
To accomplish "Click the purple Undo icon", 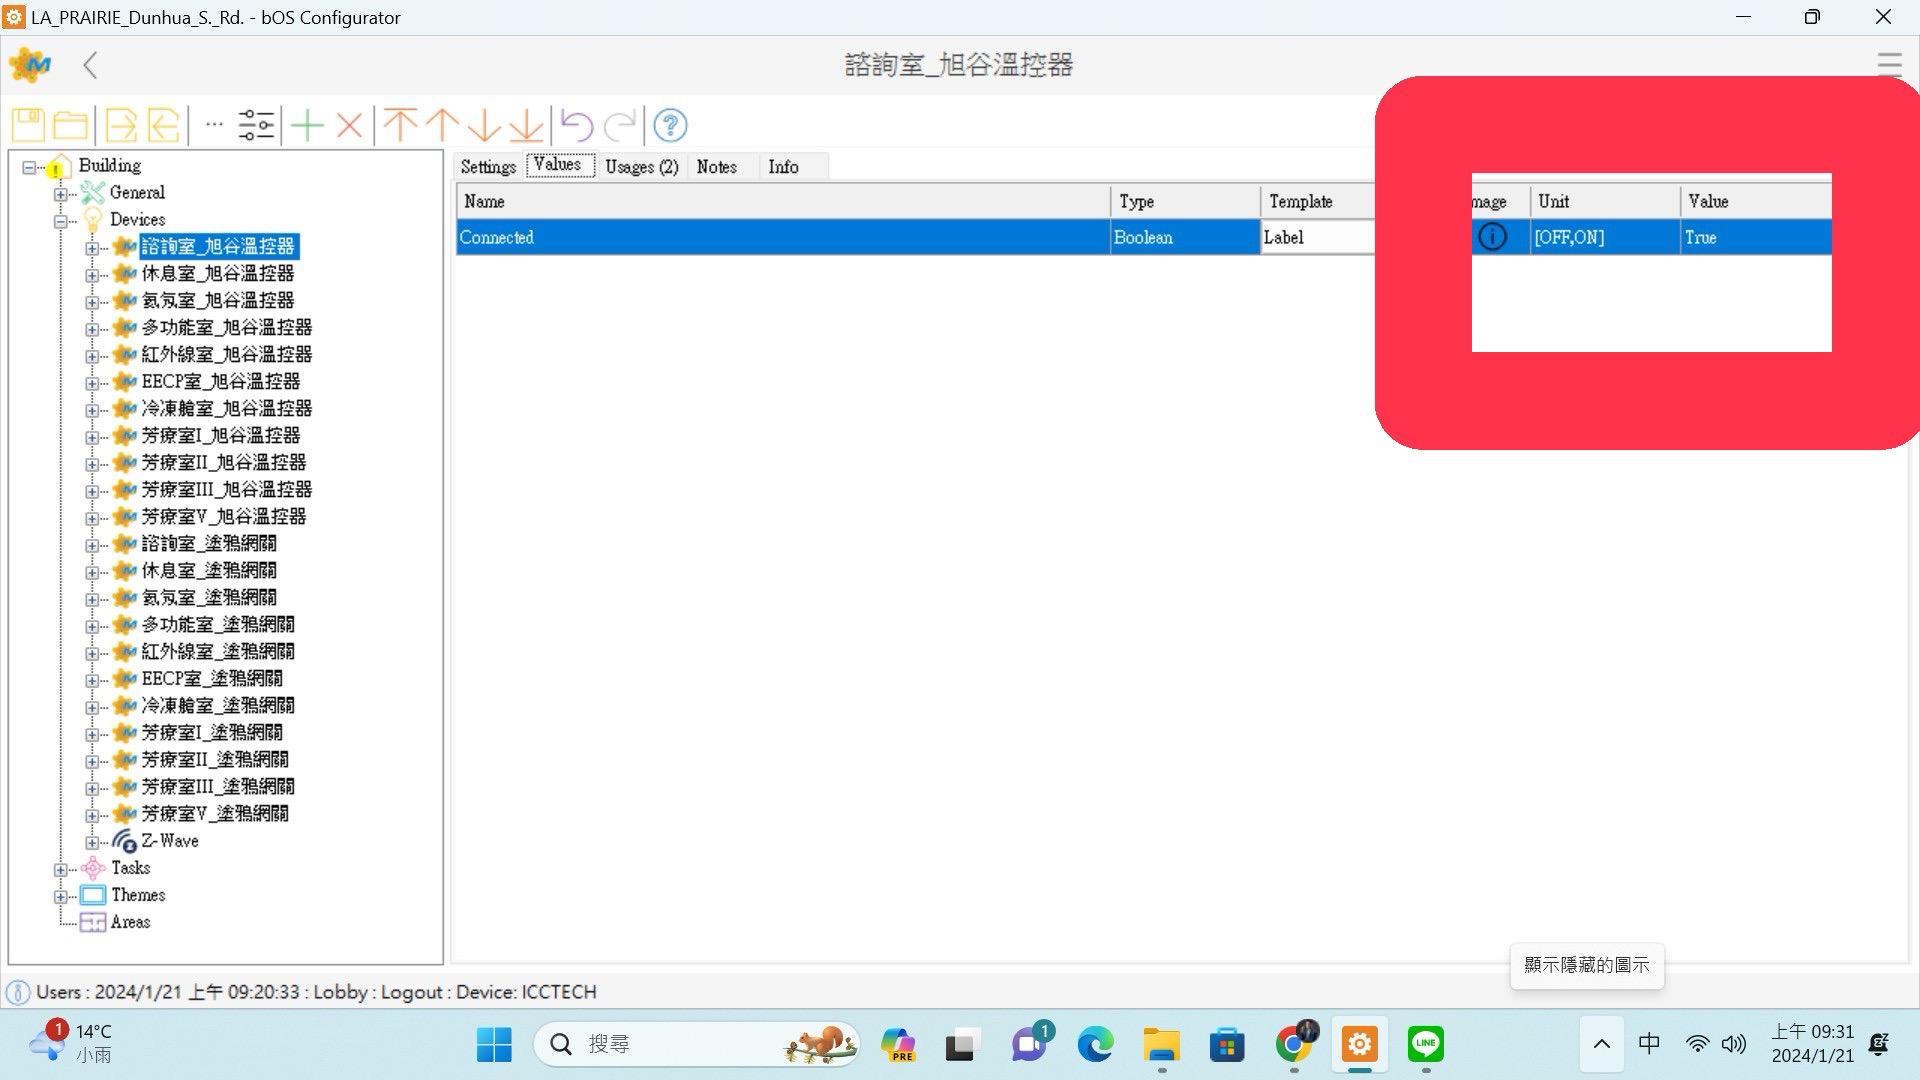I will coord(577,126).
